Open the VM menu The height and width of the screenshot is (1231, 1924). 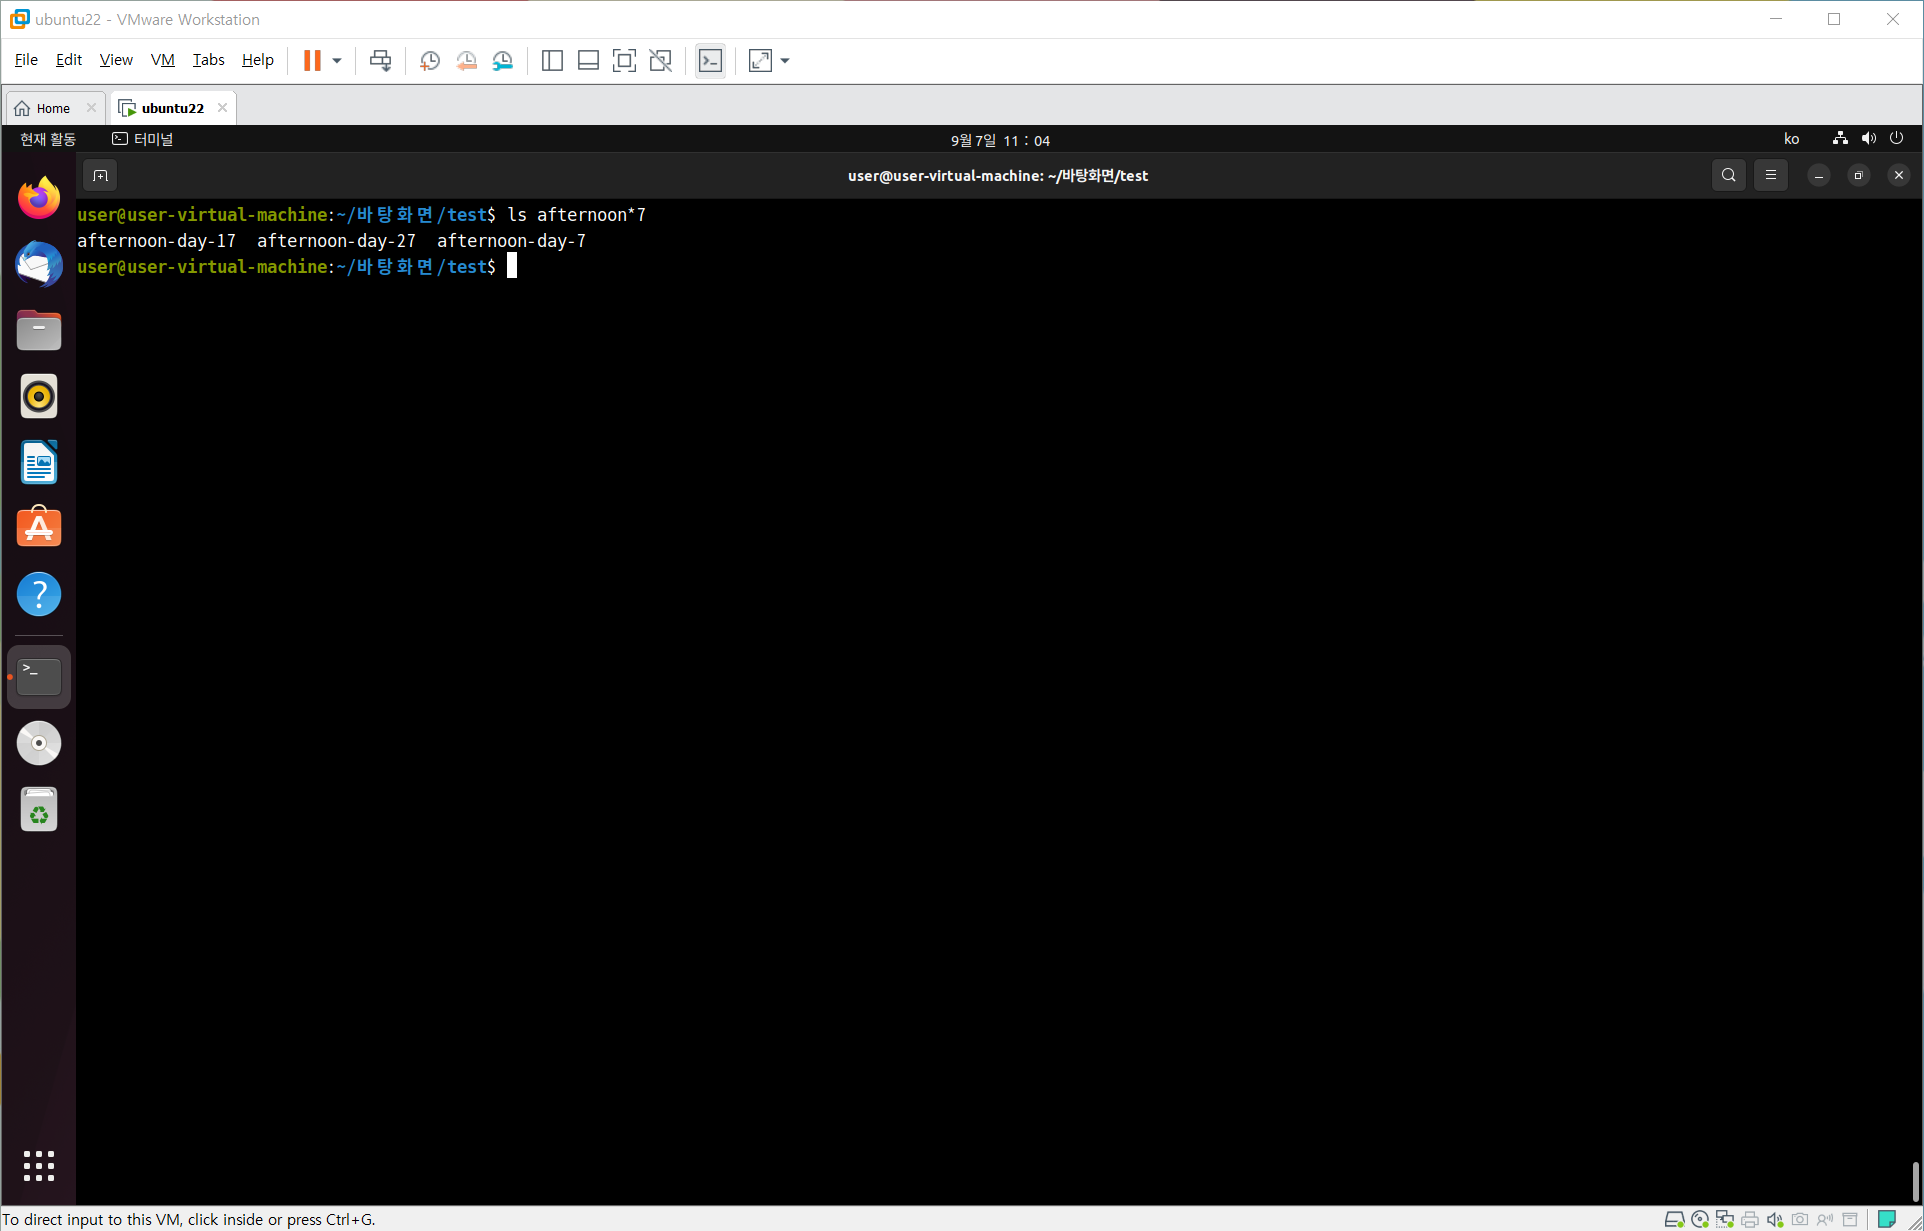coord(162,60)
